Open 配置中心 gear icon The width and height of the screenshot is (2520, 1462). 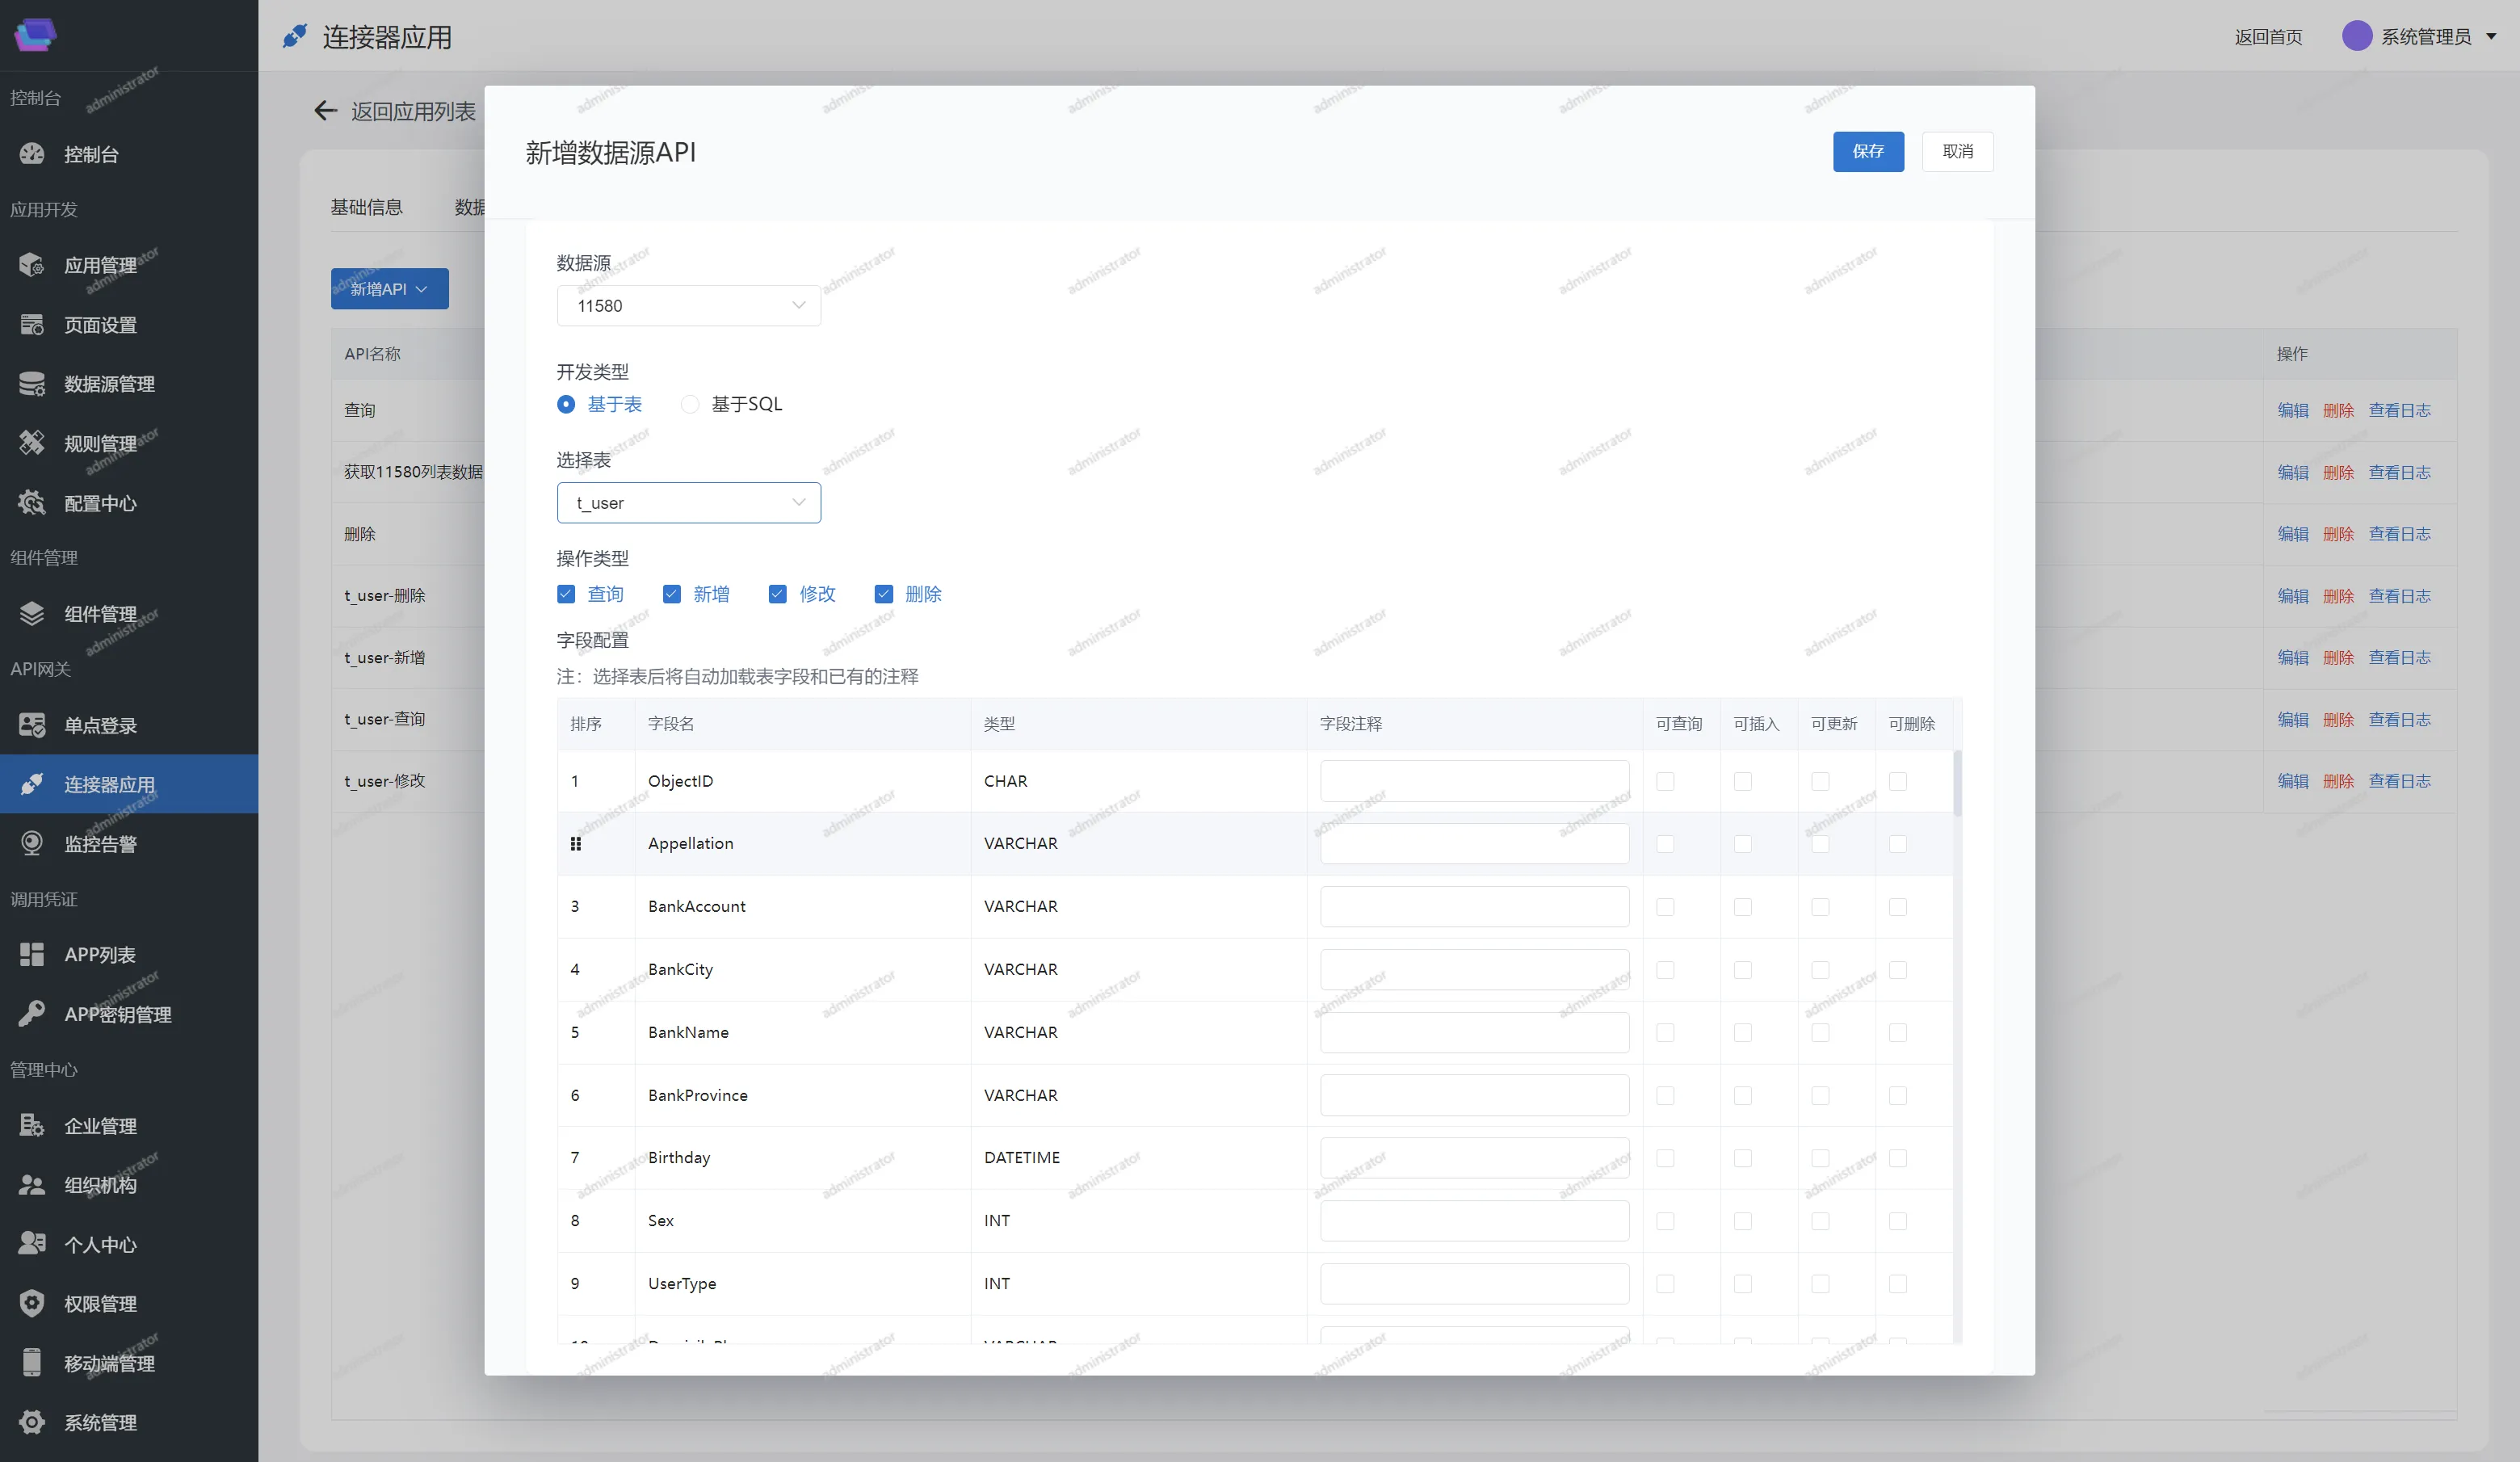pyautogui.click(x=32, y=503)
